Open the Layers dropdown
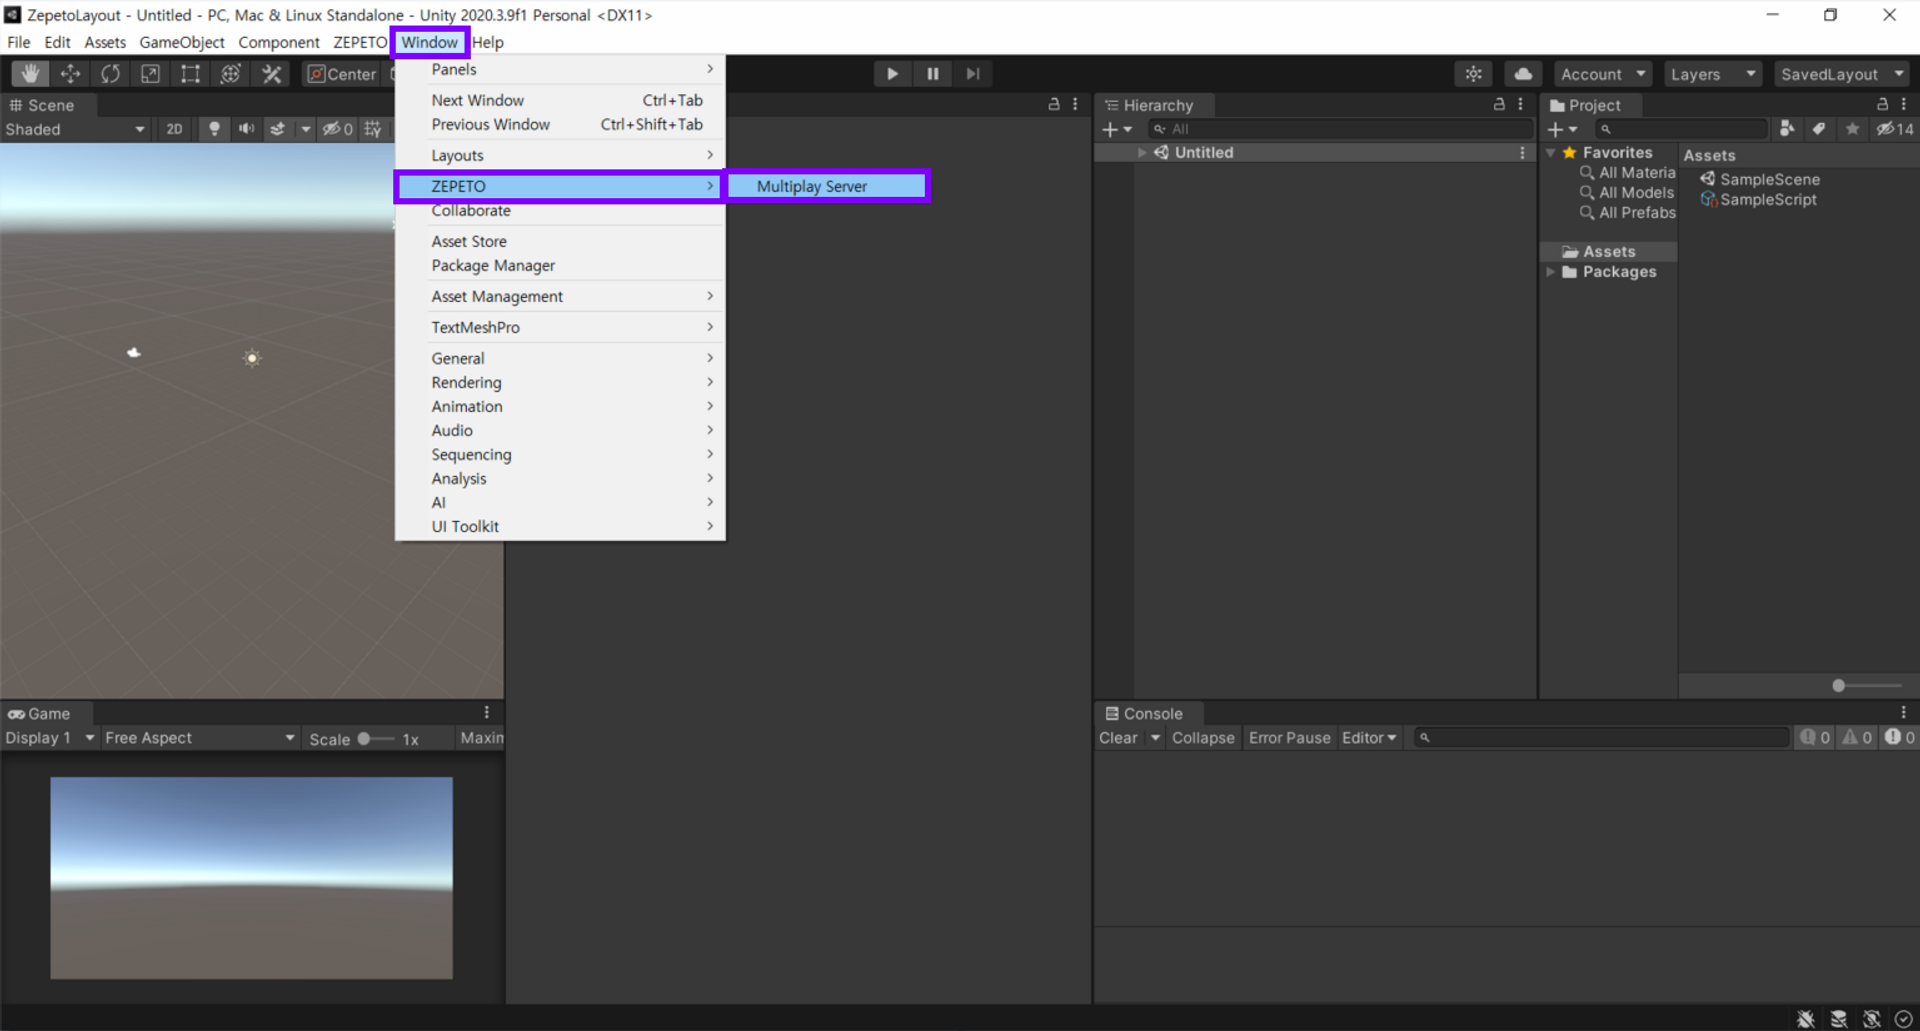Image resolution: width=1920 pixels, height=1031 pixels. (x=1713, y=74)
